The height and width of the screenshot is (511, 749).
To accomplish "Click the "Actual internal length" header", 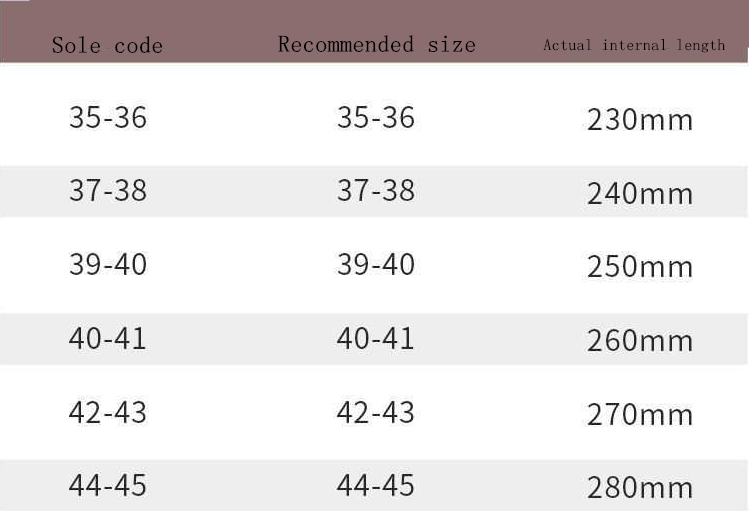I will [634, 45].
